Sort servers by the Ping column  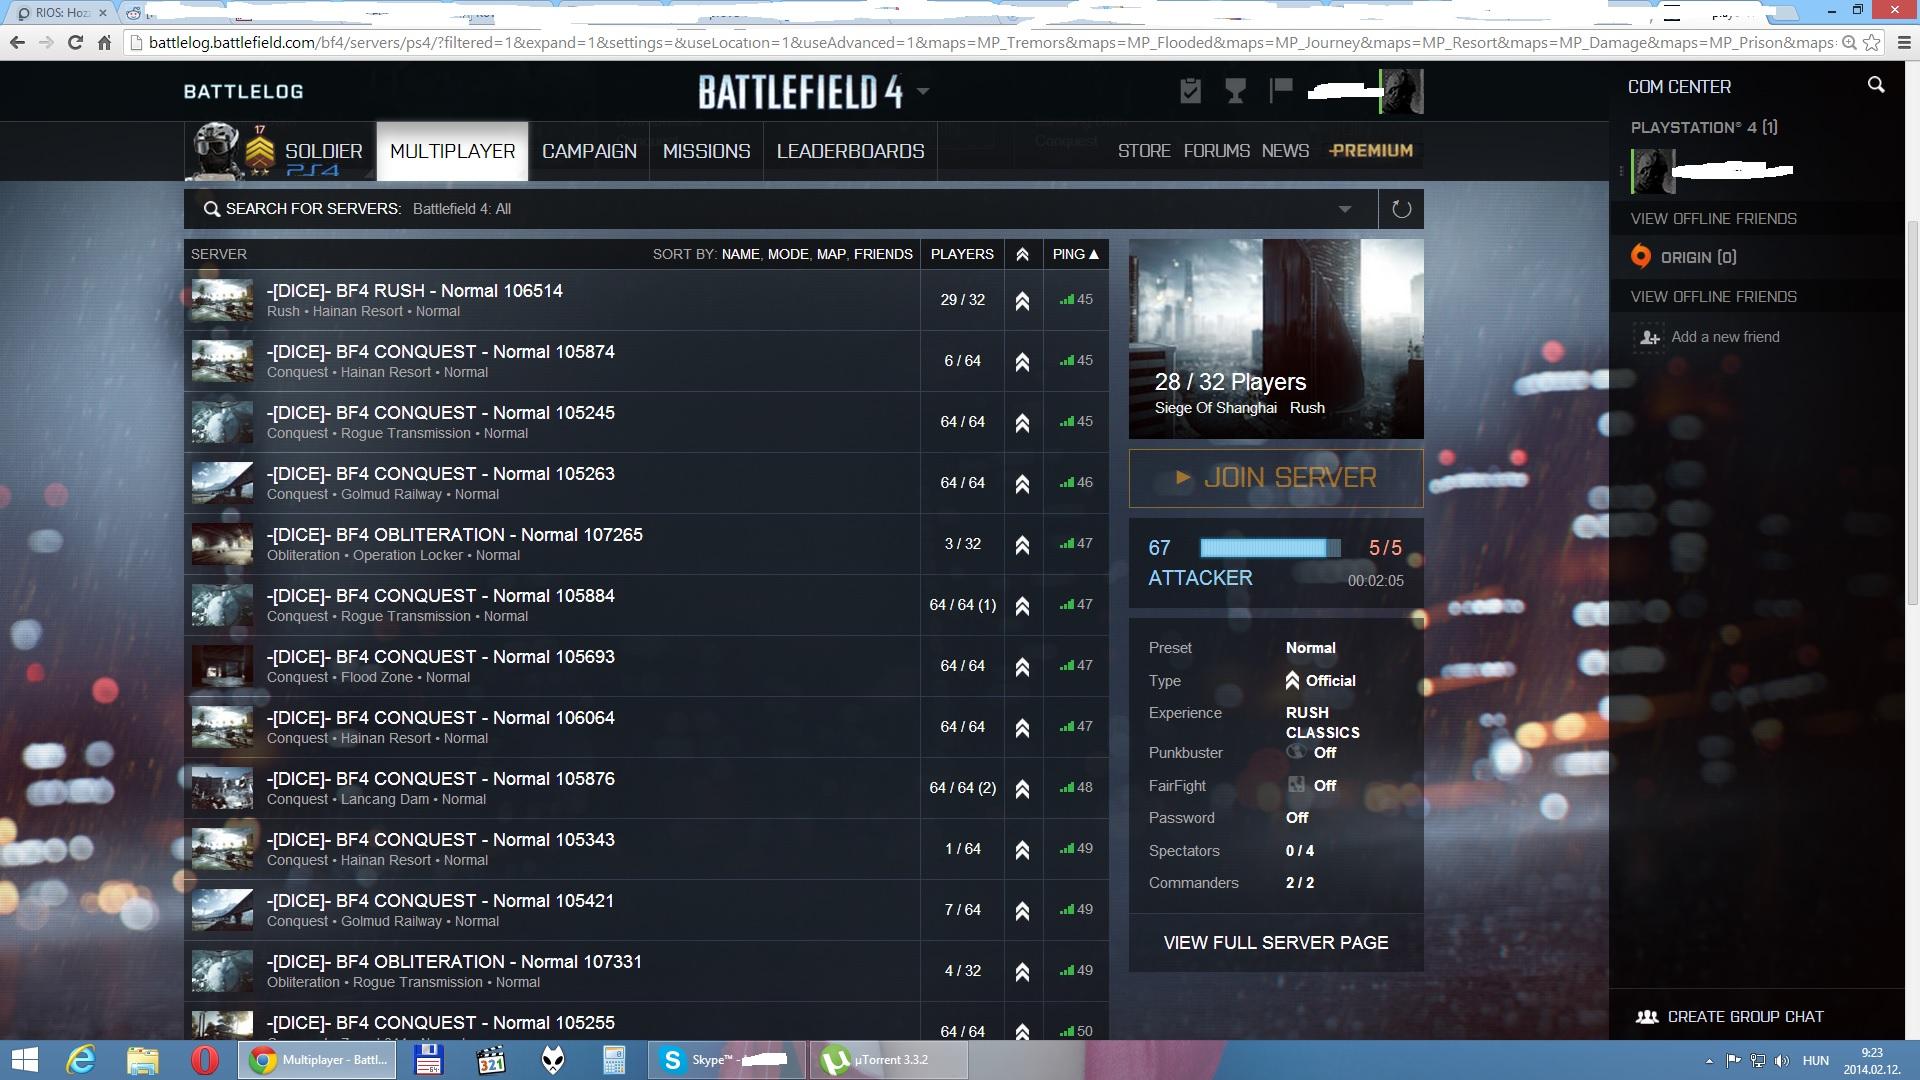tap(1075, 254)
